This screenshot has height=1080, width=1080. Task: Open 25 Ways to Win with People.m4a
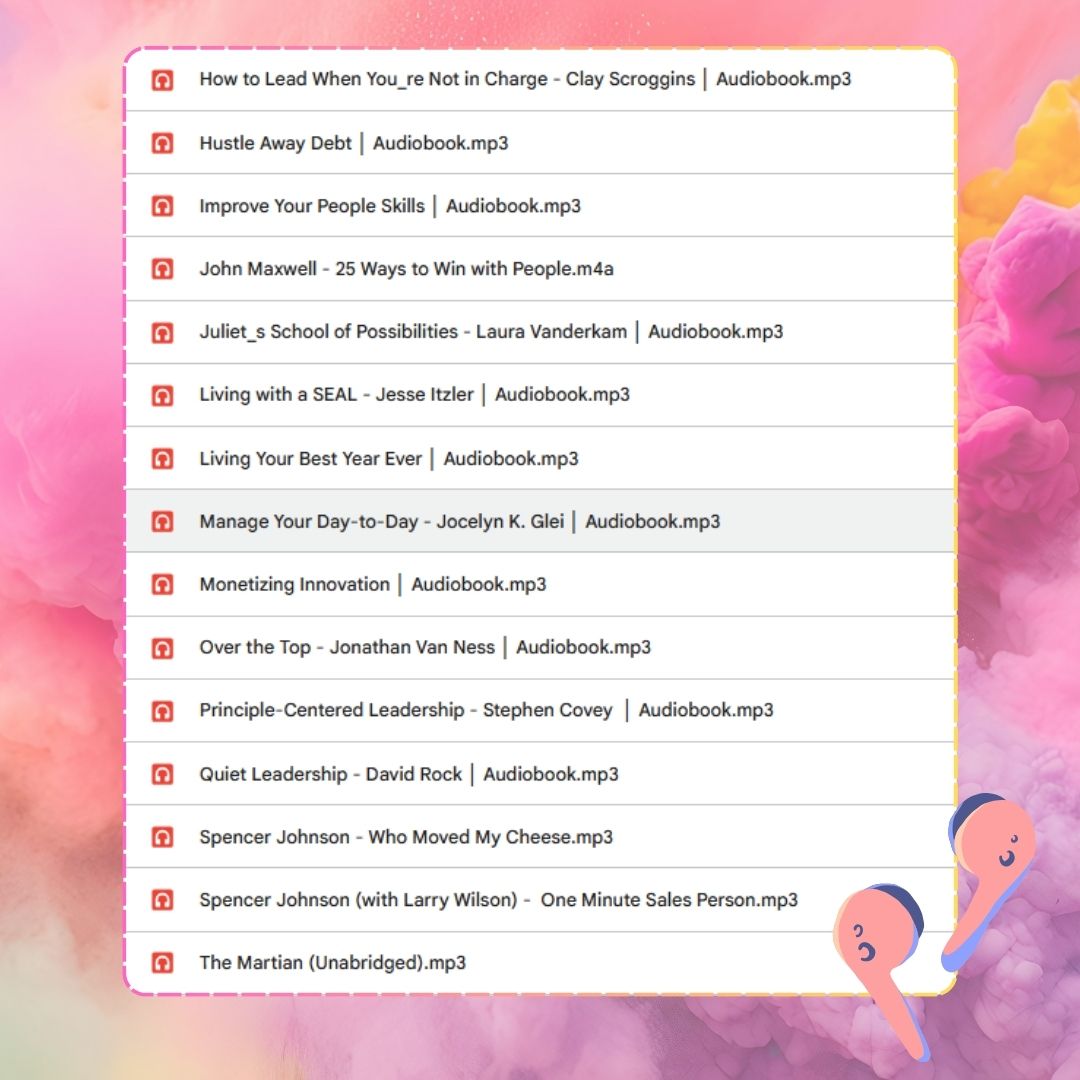pyautogui.click(x=405, y=269)
